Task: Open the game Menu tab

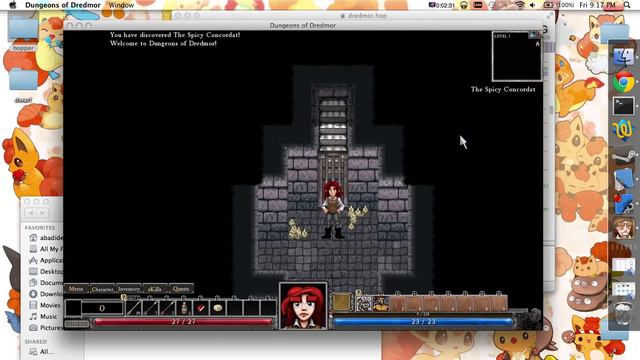Action: click(x=76, y=289)
